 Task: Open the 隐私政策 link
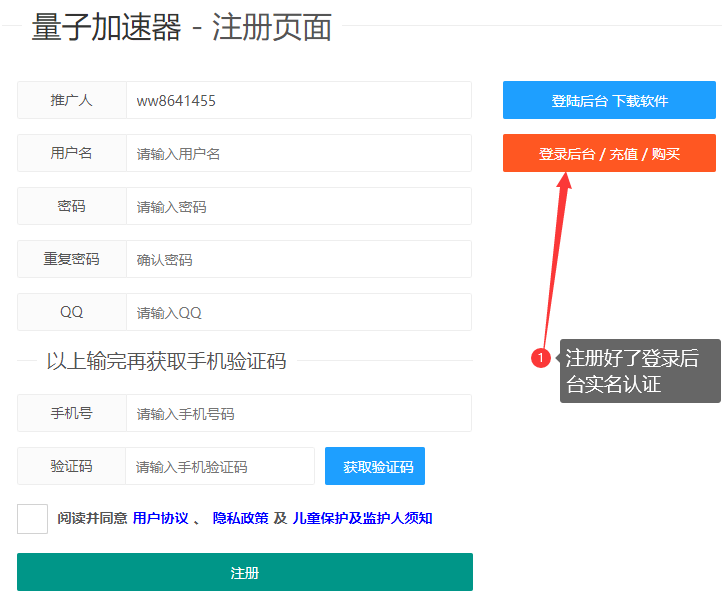(240, 518)
